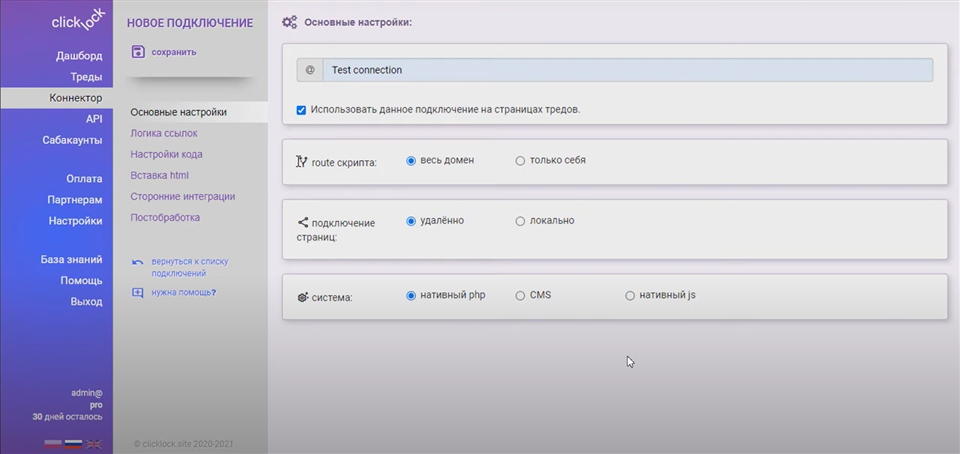Screen dimensions: 960x454
Task: Click the route скрипта branch icon
Action: [x=301, y=162]
